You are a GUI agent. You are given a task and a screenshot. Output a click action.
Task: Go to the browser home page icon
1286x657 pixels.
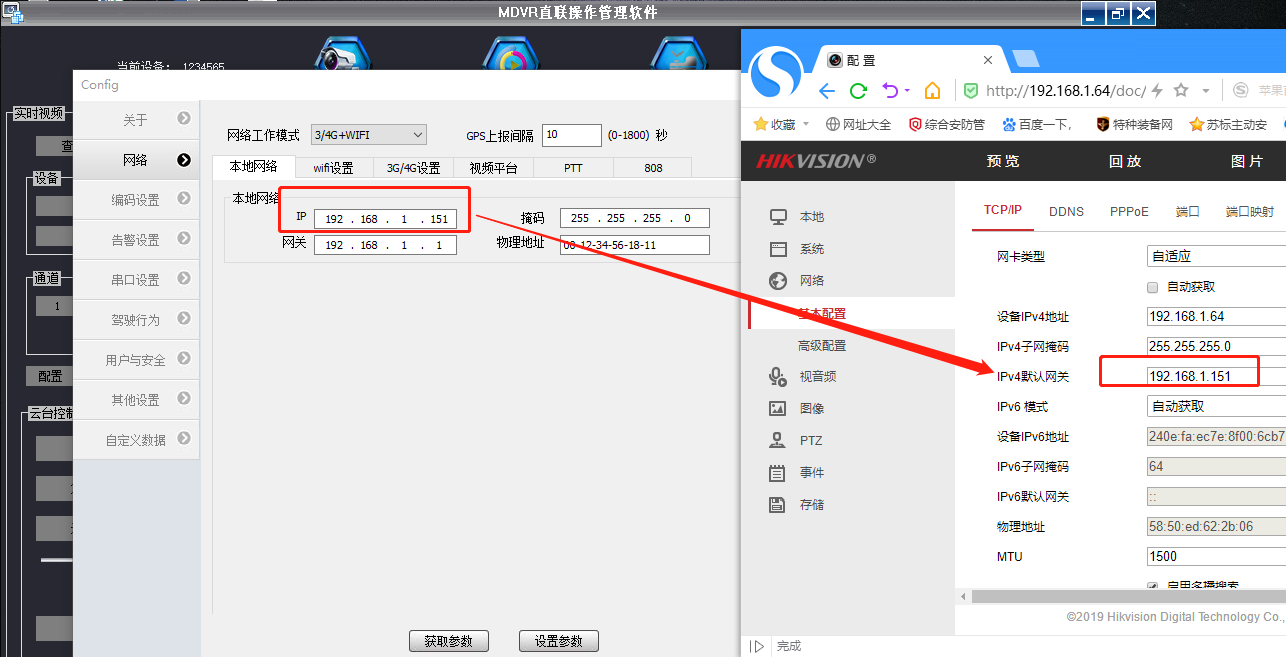tap(932, 91)
